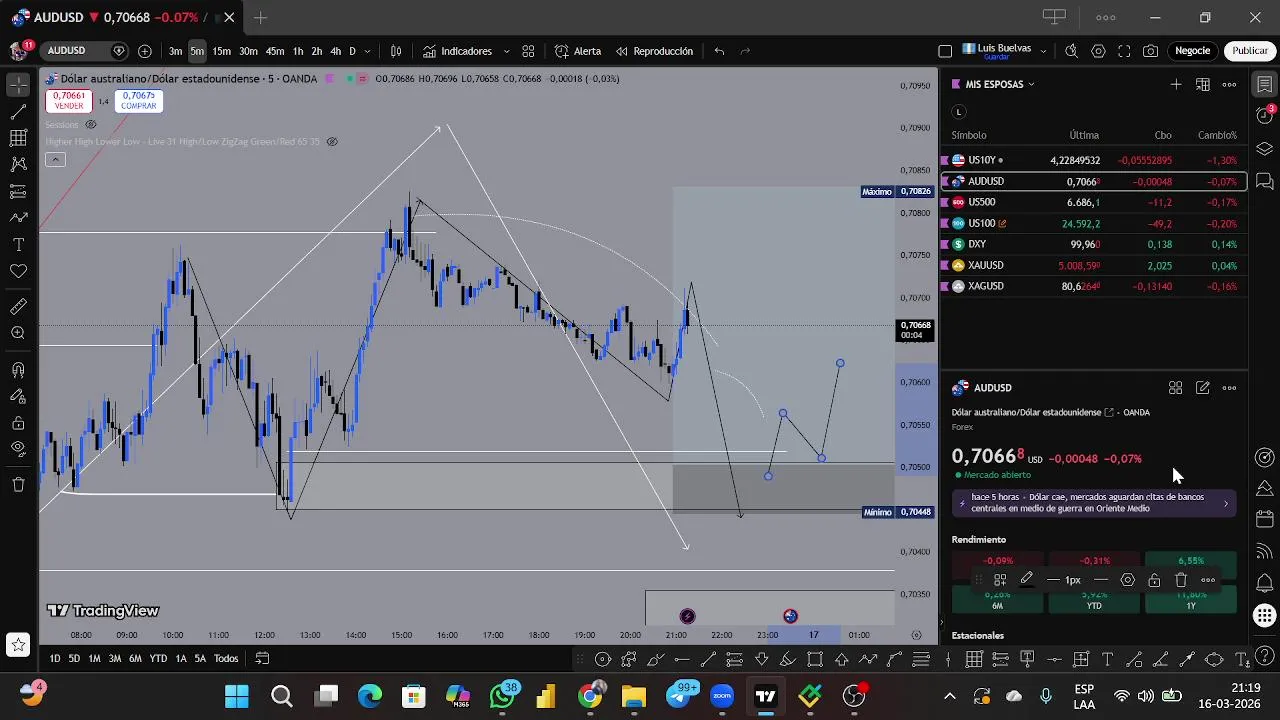The height and width of the screenshot is (720, 1280).
Task: Click the Negocie button
Action: coord(1192,51)
